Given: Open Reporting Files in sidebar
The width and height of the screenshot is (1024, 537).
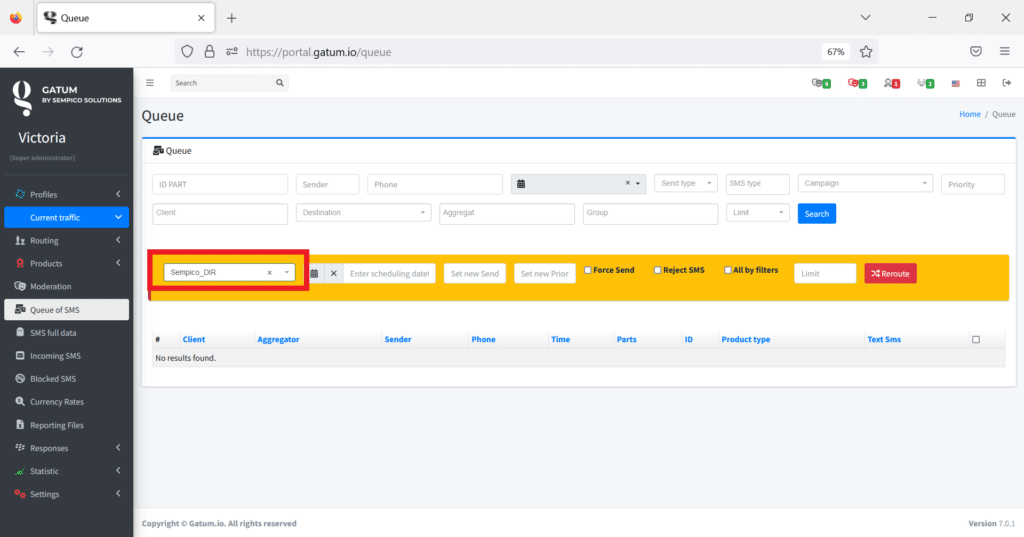Looking at the screenshot, I should tap(66, 425).
